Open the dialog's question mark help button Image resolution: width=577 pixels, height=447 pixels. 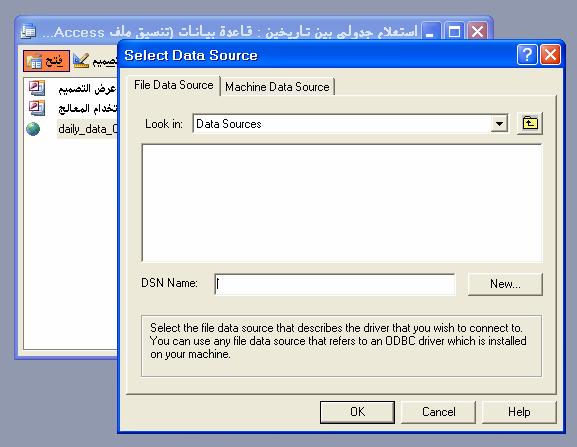(527, 55)
